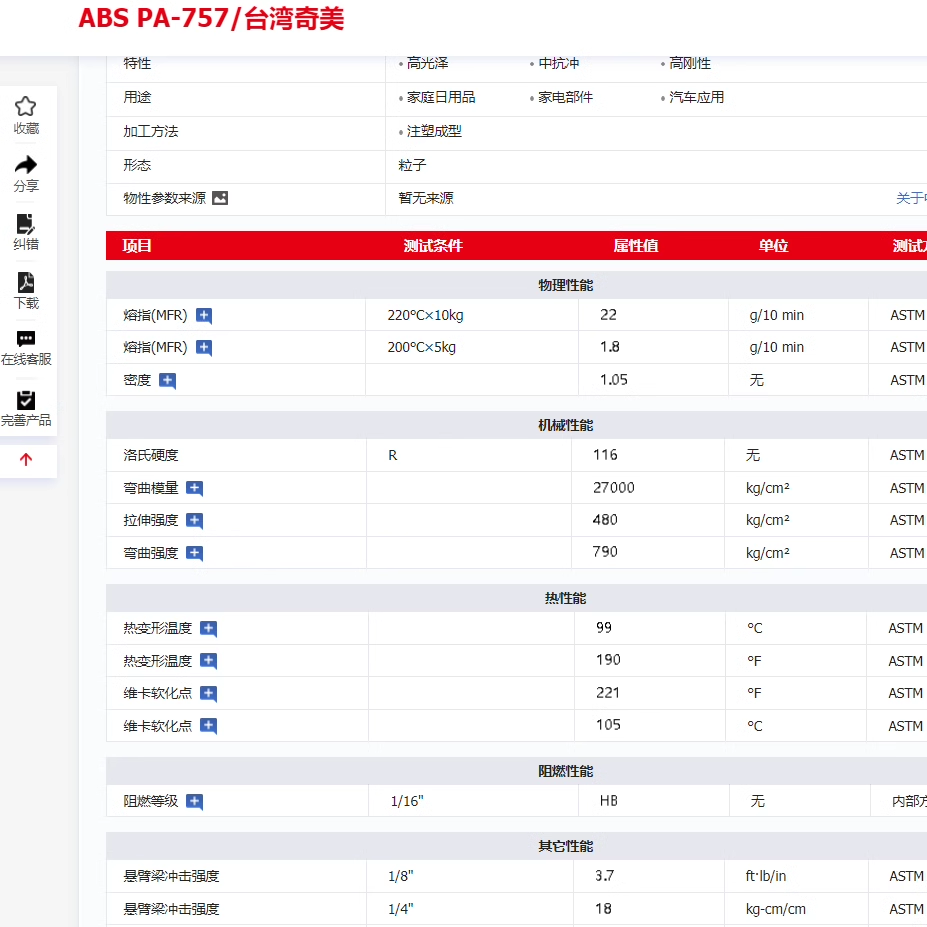927x927 pixels.
Task: Expand the plus icon next to 密度
Action: (168, 380)
